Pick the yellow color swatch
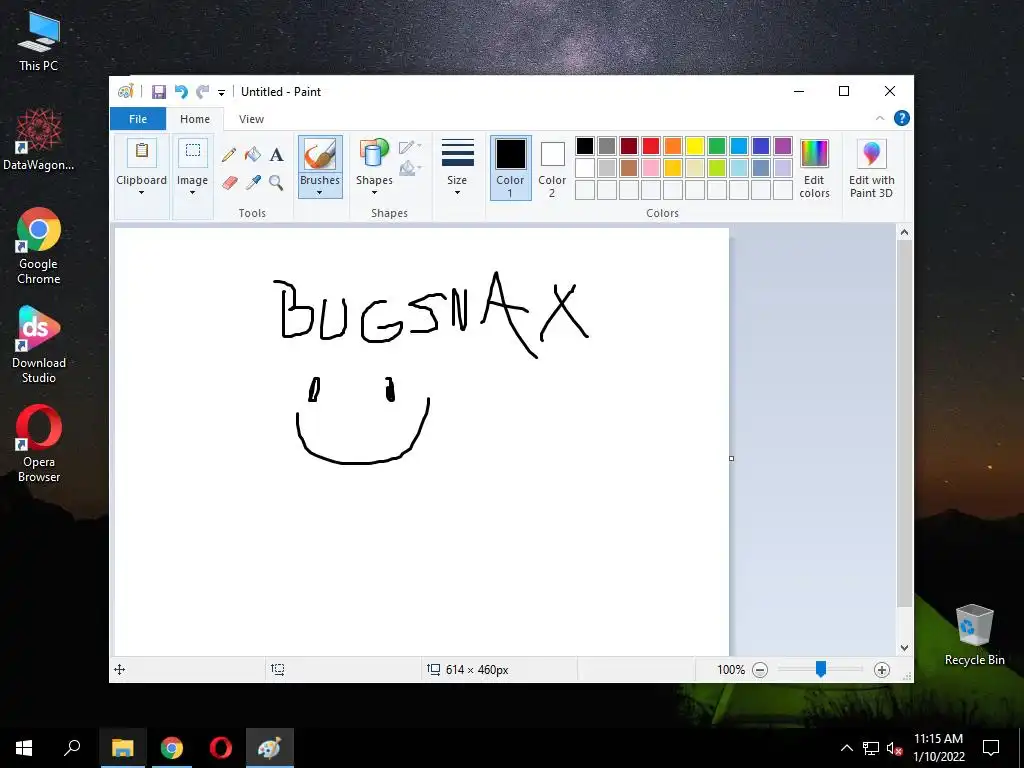 click(x=695, y=146)
